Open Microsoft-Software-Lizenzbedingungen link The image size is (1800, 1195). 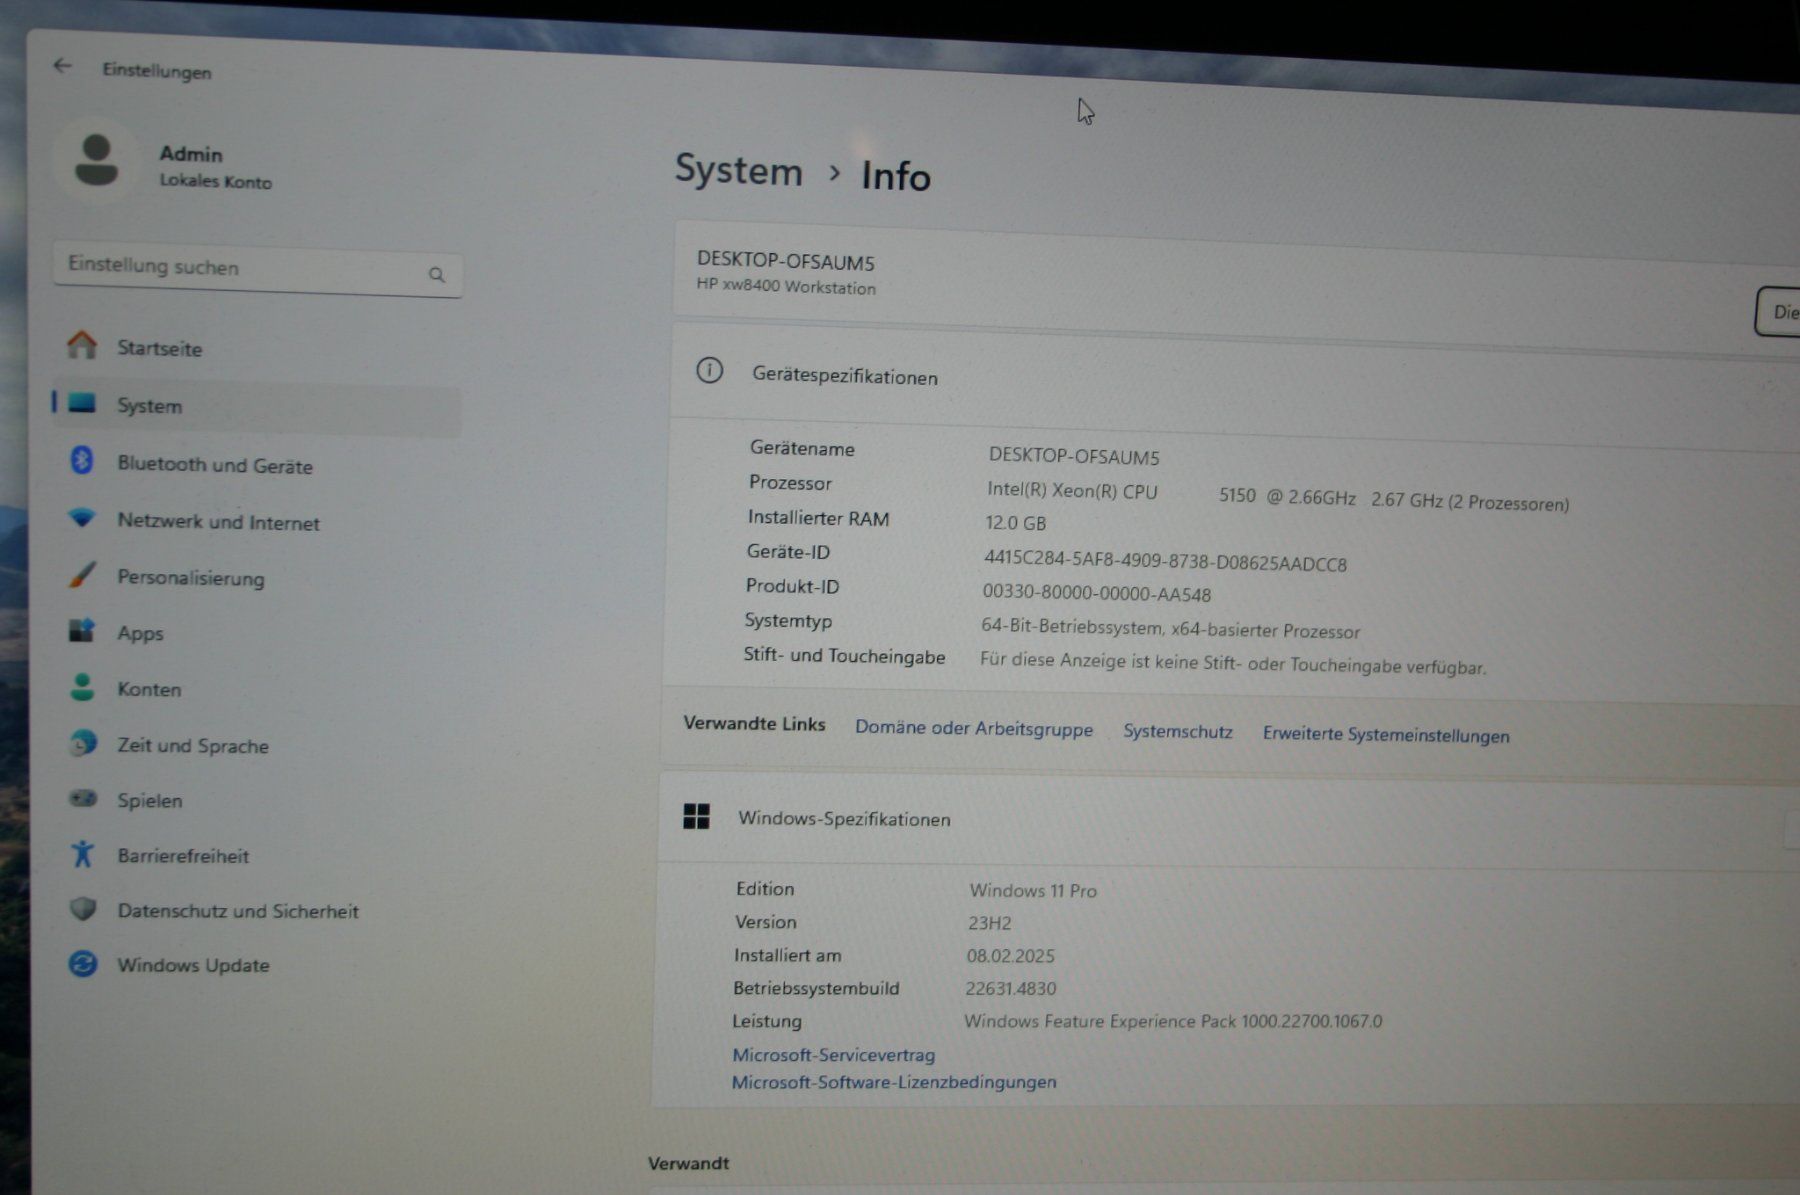894,1081
